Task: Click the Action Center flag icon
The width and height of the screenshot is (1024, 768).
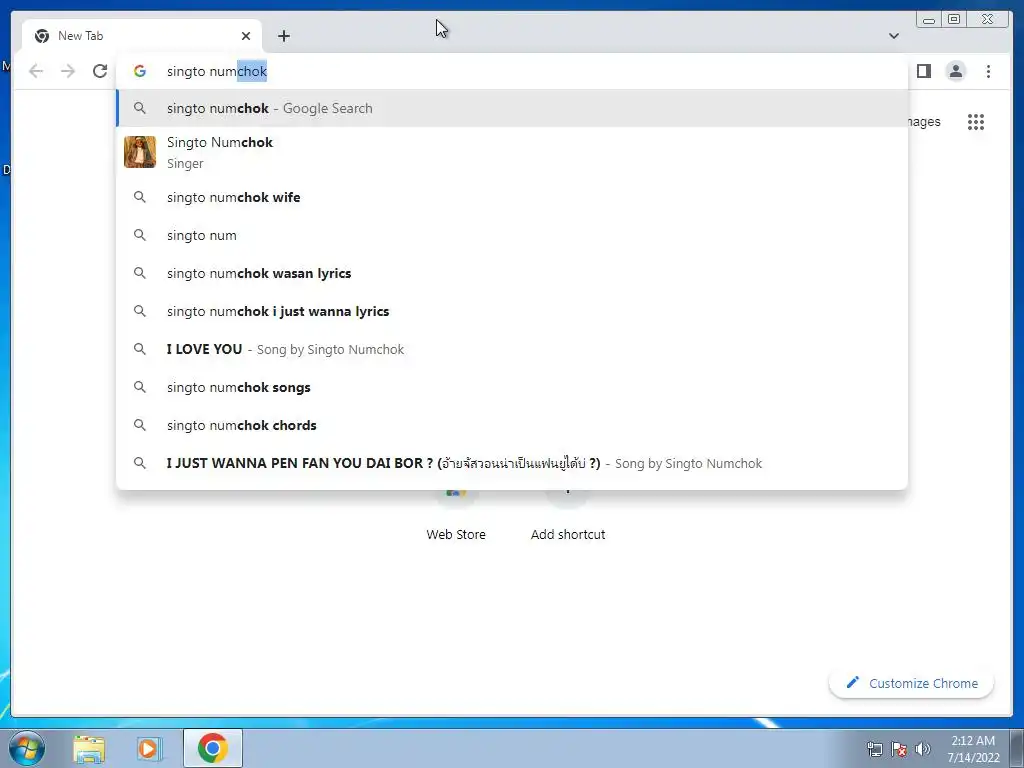Action: [x=899, y=749]
